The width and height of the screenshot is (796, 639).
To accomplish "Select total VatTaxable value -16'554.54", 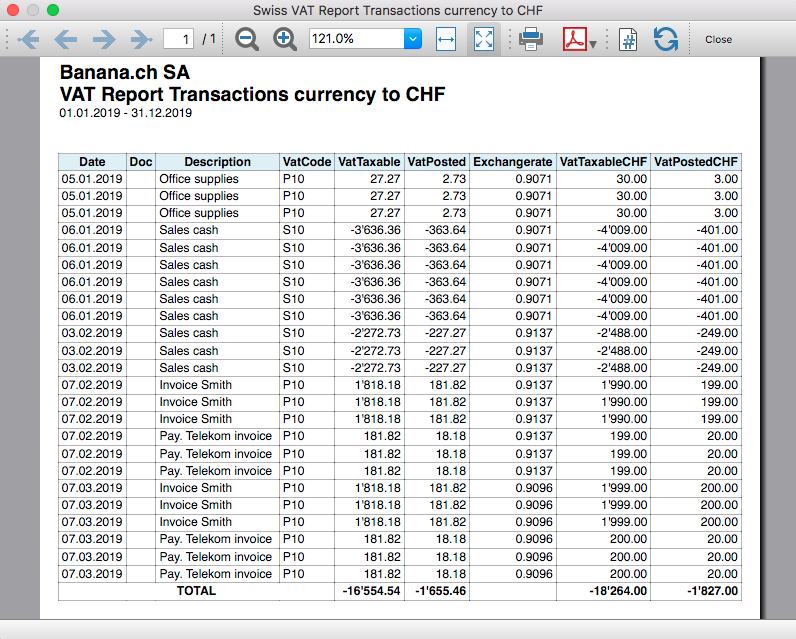I will pos(371,591).
